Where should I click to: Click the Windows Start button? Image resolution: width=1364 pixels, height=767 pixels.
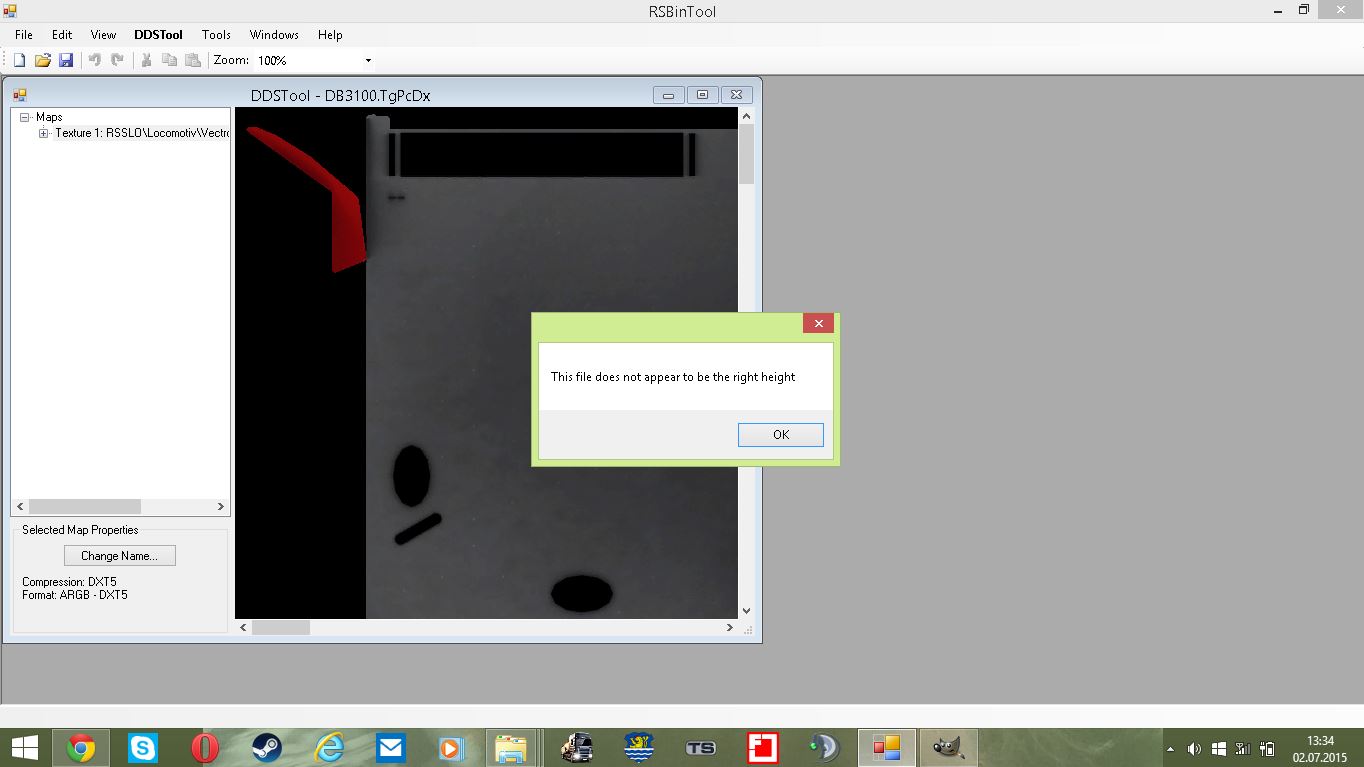24,748
